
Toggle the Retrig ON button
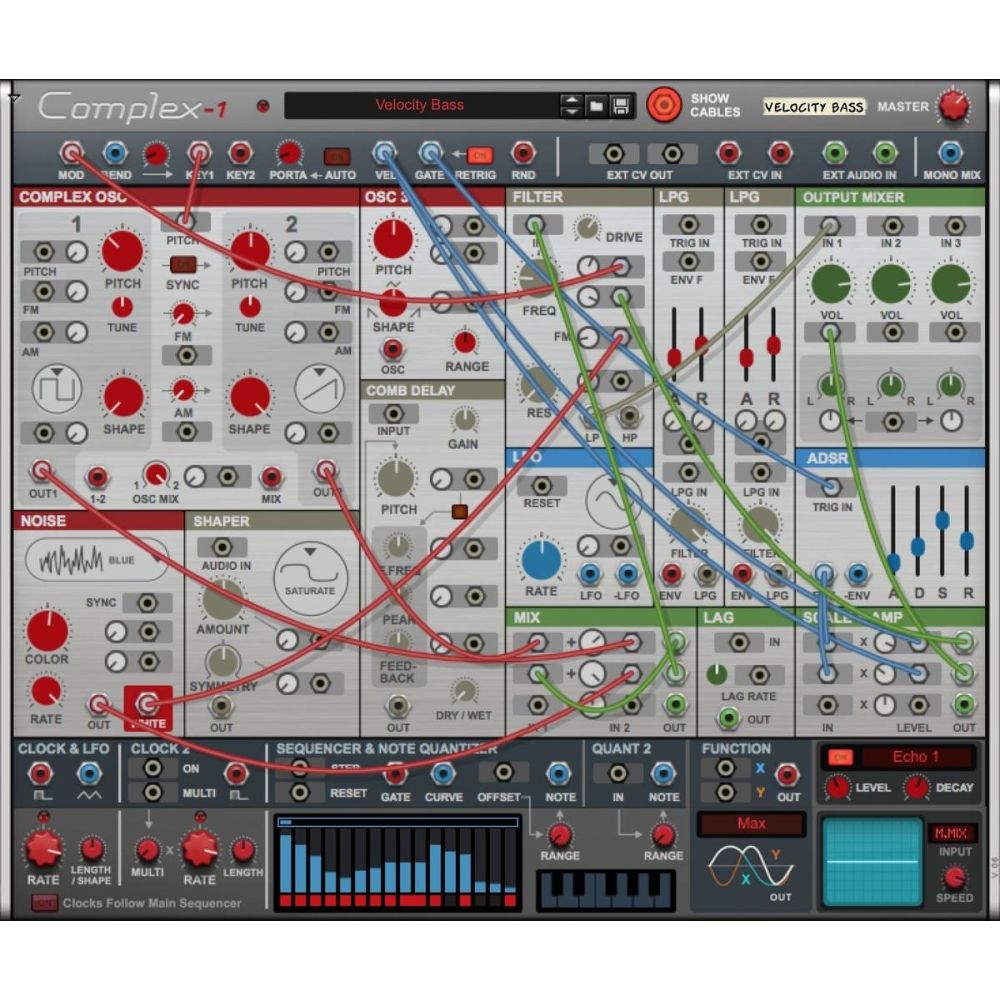[x=480, y=155]
